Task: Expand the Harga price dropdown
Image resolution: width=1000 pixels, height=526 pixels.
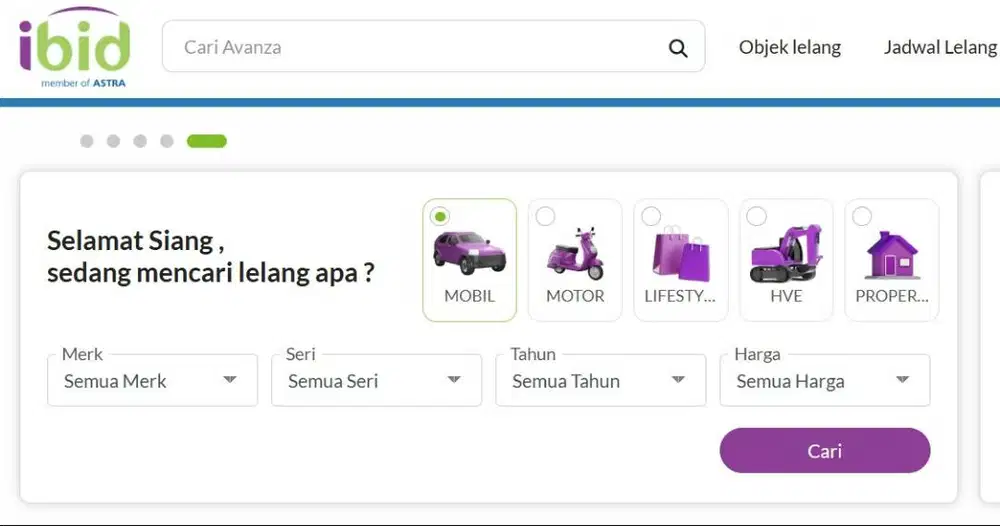Action: 824,381
